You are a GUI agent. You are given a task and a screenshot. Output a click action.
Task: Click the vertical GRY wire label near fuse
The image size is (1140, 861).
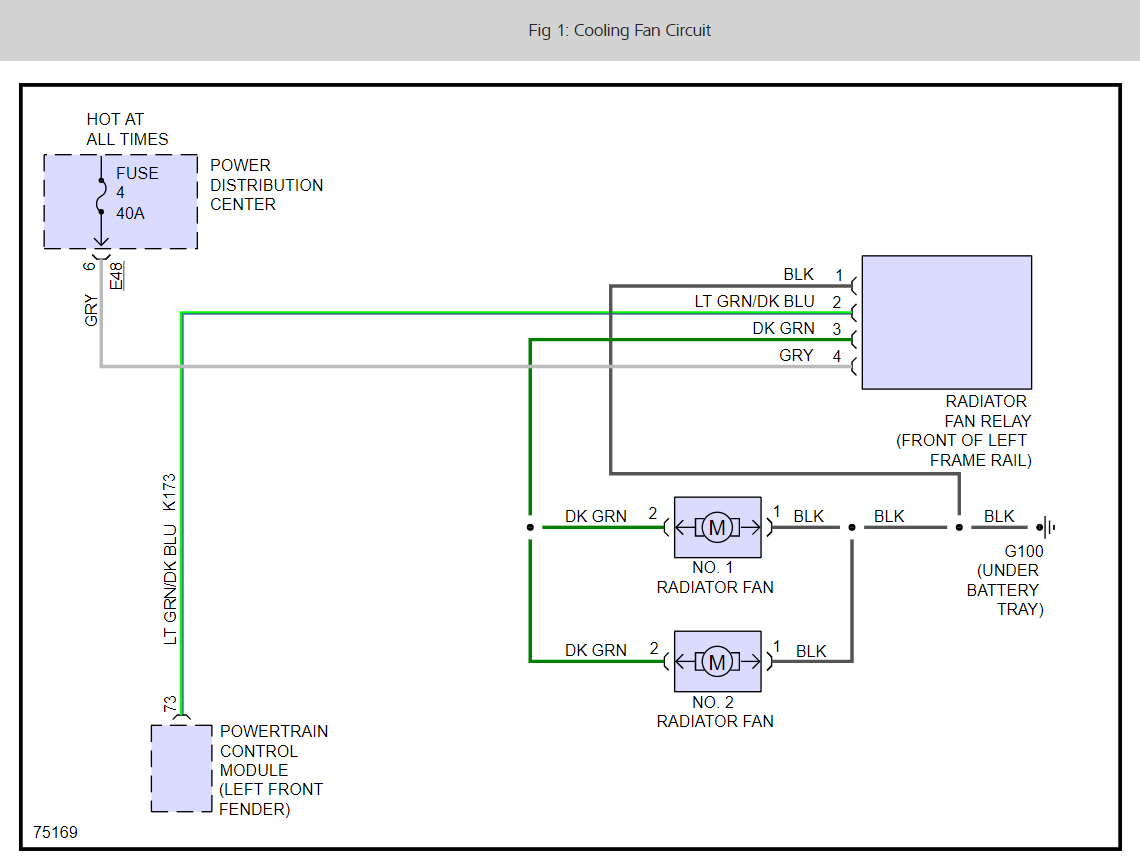(x=92, y=310)
